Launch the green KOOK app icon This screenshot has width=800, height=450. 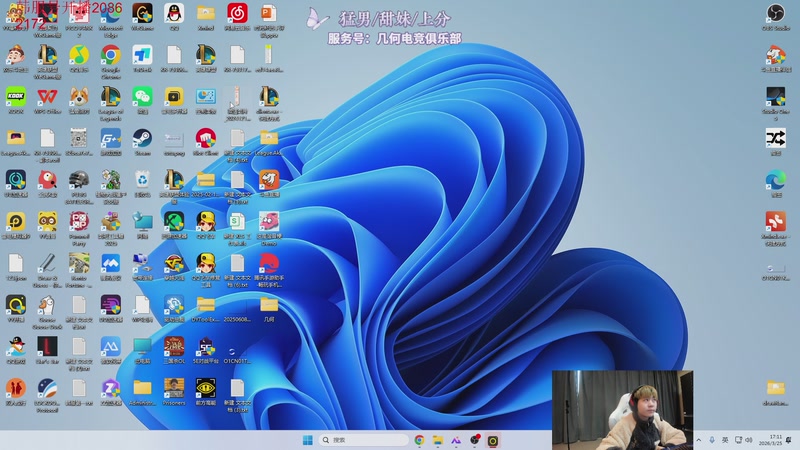(16, 96)
